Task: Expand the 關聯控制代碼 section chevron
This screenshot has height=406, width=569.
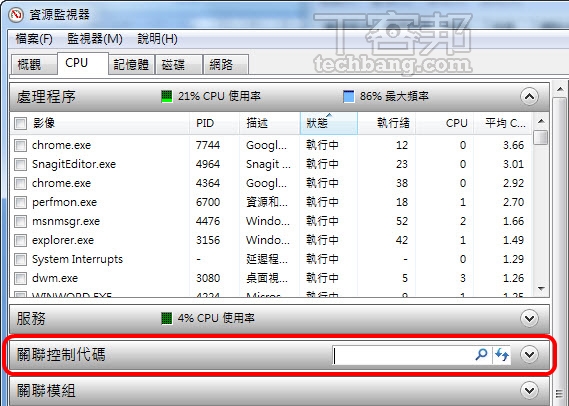Action: (529, 354)
